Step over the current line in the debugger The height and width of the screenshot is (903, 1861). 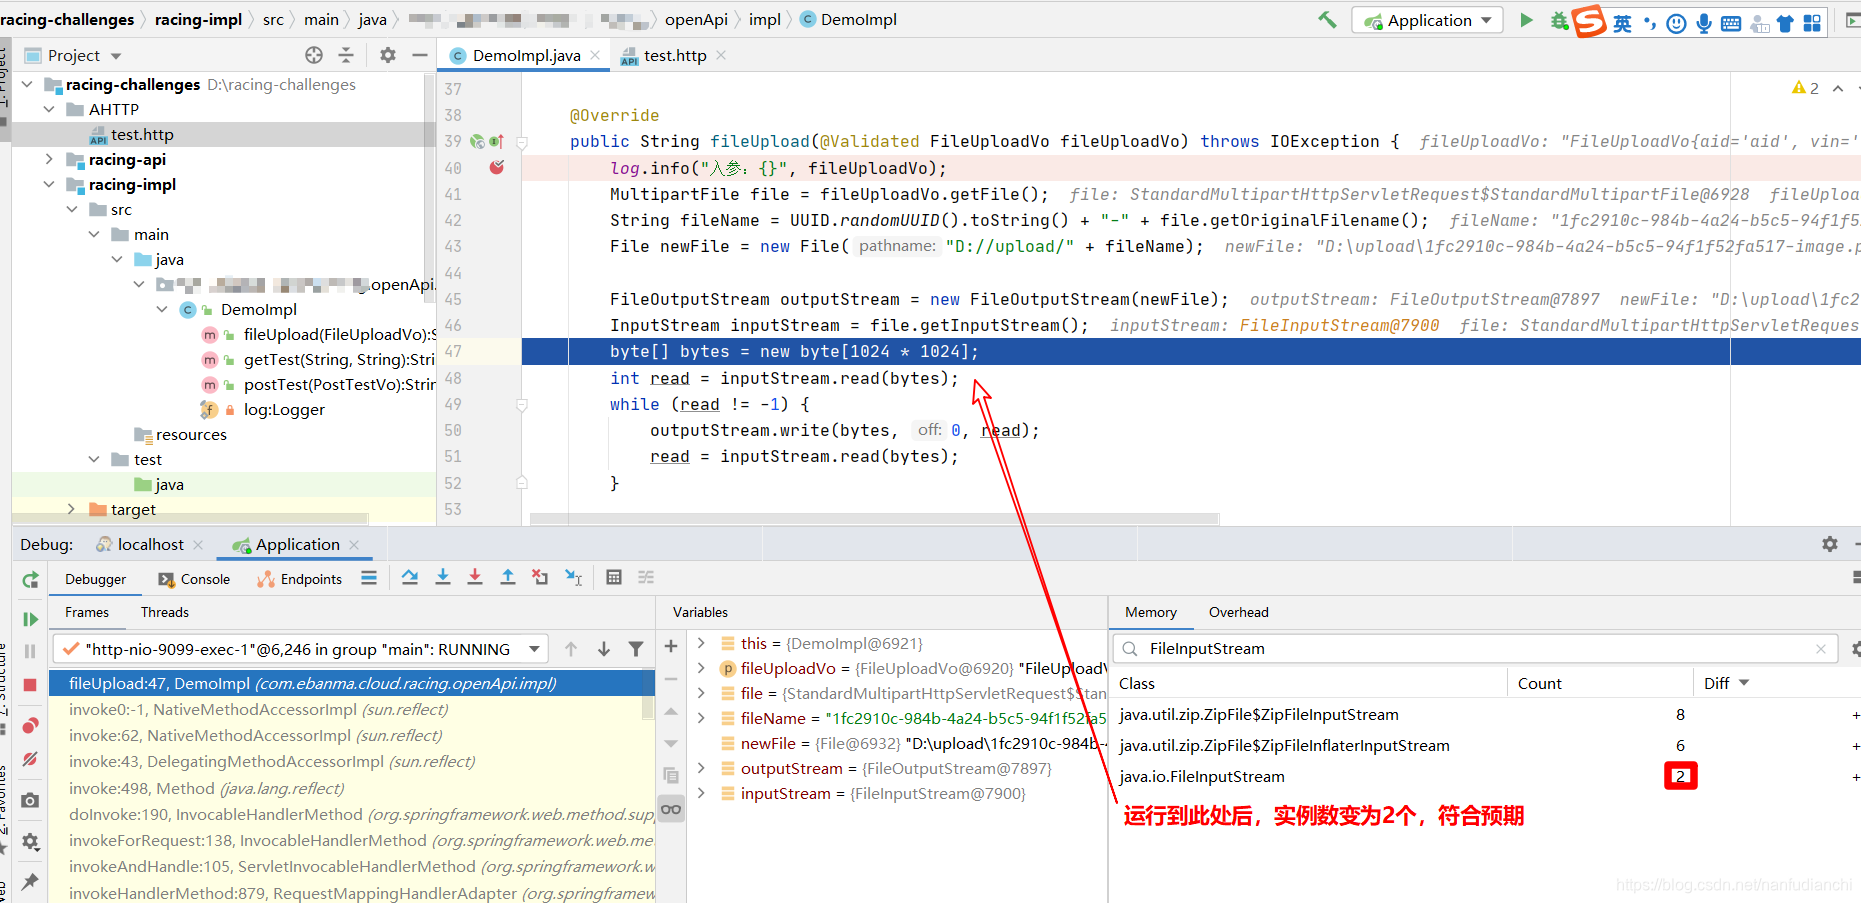click(x=410, y=577)
